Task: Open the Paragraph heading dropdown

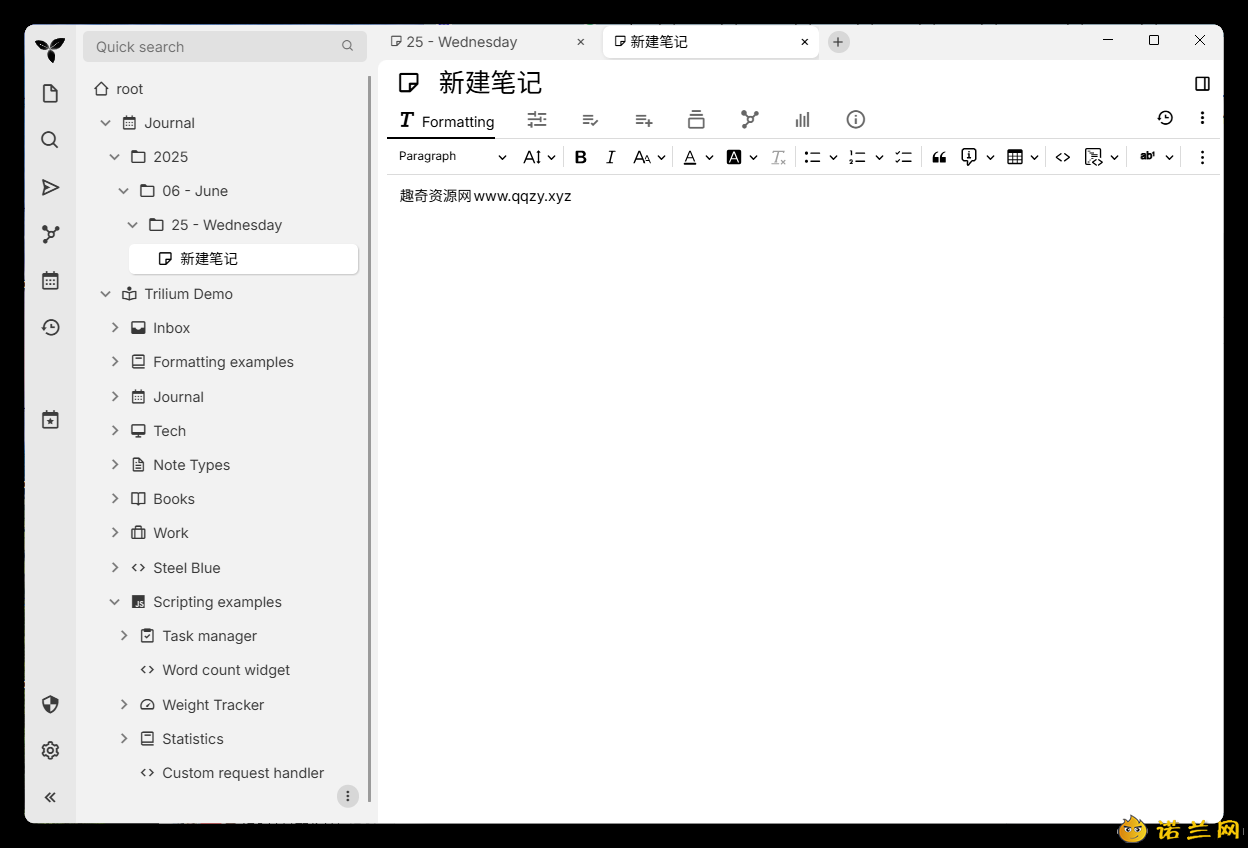Action: (452, 157)
